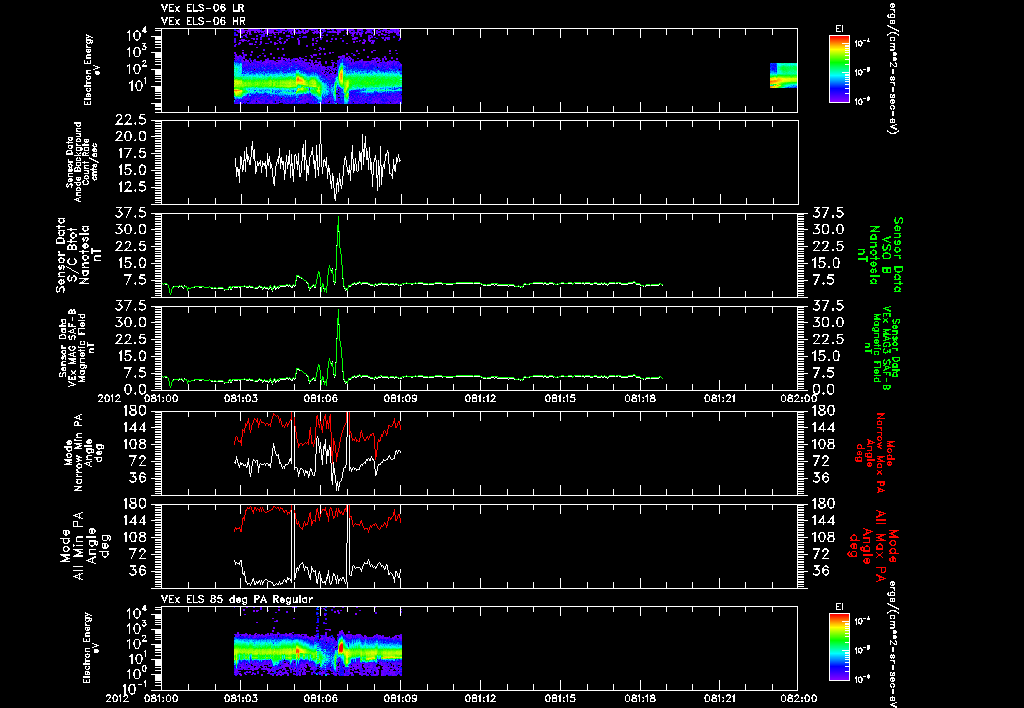Click the "081:12" time label under the MAG SAF-B panel
Image resolution: width=1024 pixels, height=708 pixels.
pyautogui.click(x=481, y=398)
